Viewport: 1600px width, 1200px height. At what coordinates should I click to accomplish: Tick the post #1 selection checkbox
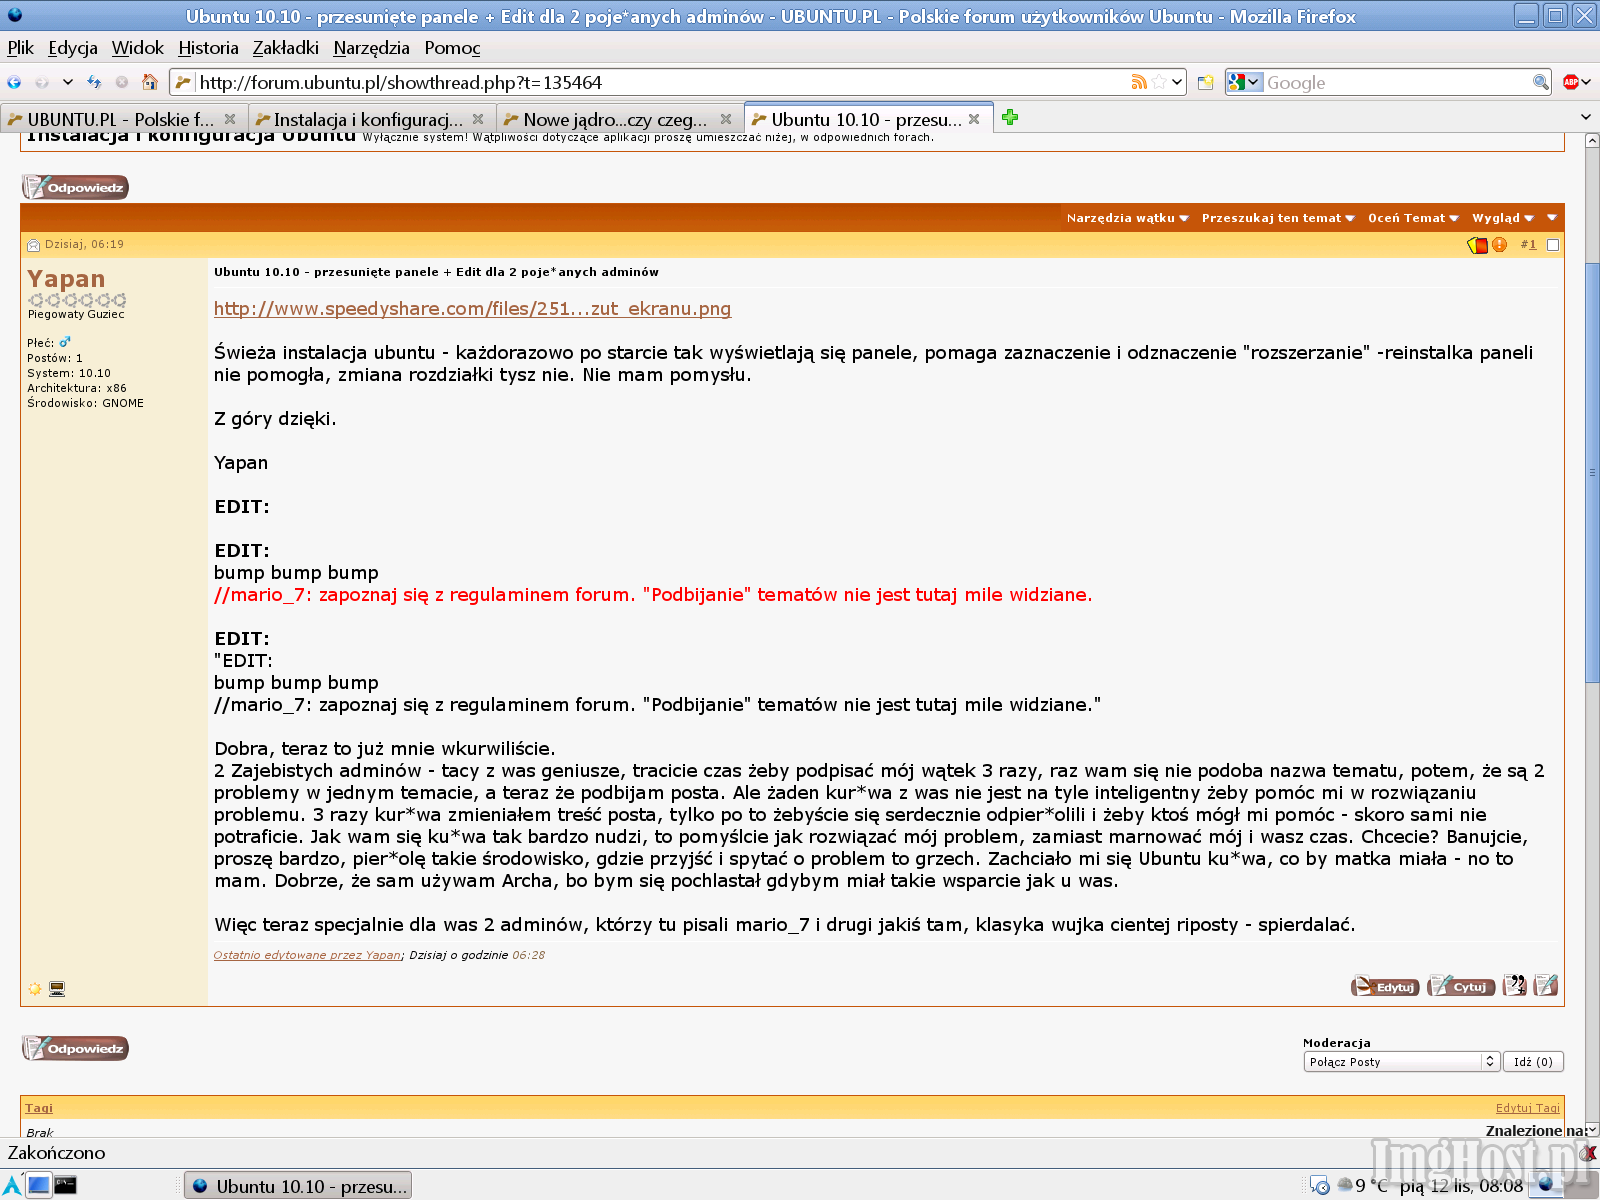click(1553, 245)
